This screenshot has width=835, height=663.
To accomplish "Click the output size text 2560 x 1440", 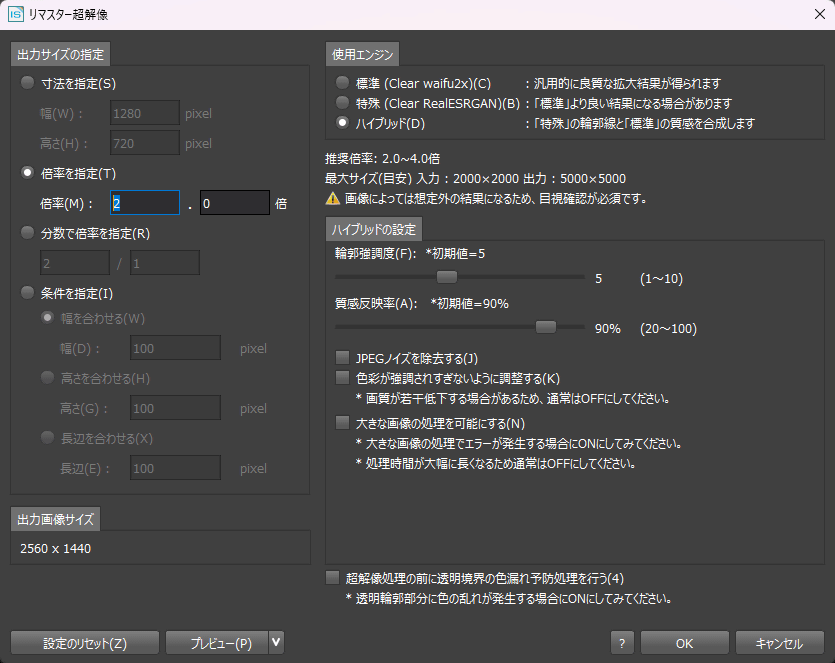I will (55, 549).
